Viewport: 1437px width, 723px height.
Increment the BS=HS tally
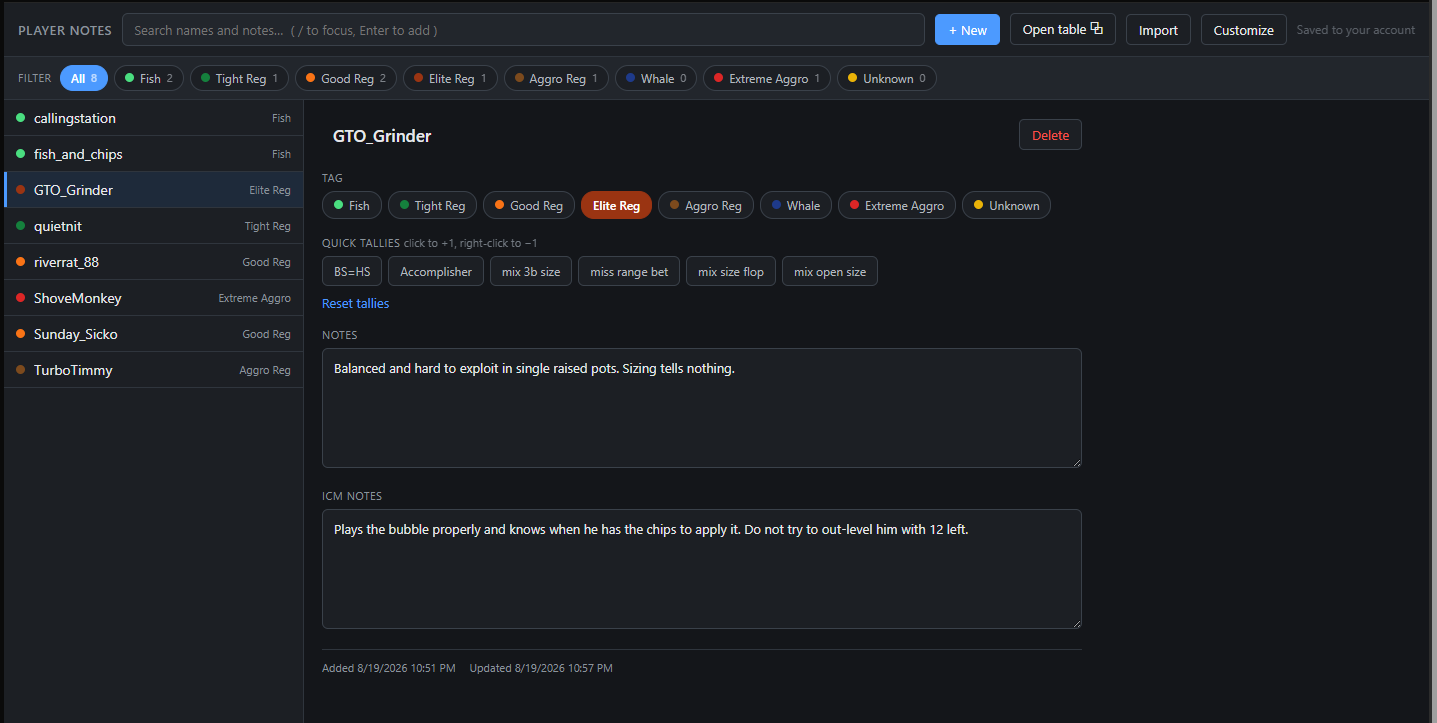coord(352,271)
